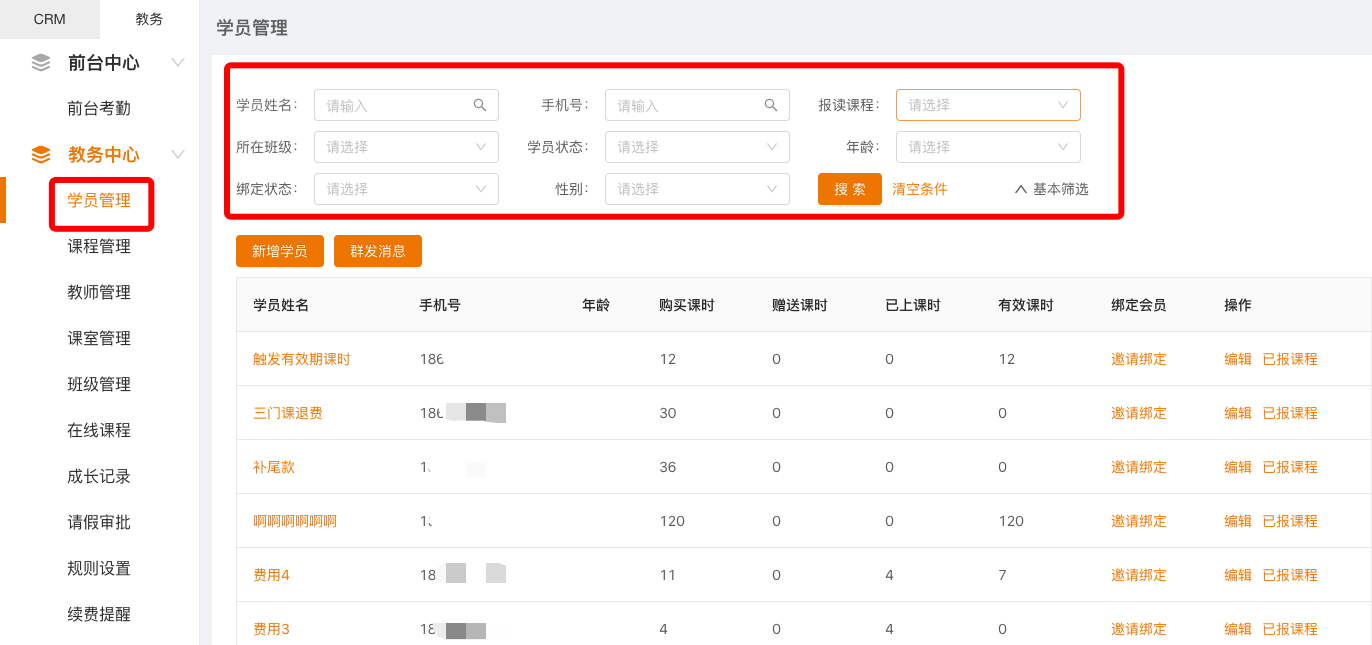Click the 新增学员 button
Image resolution: width=1372 pixels, height=645 pixels.
coord(280,252)
